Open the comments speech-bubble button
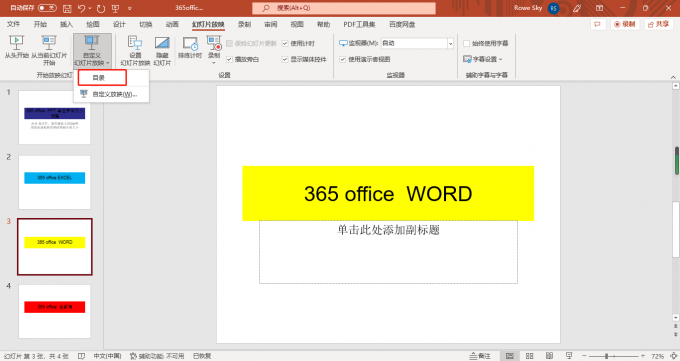 (x=598, y=24)
